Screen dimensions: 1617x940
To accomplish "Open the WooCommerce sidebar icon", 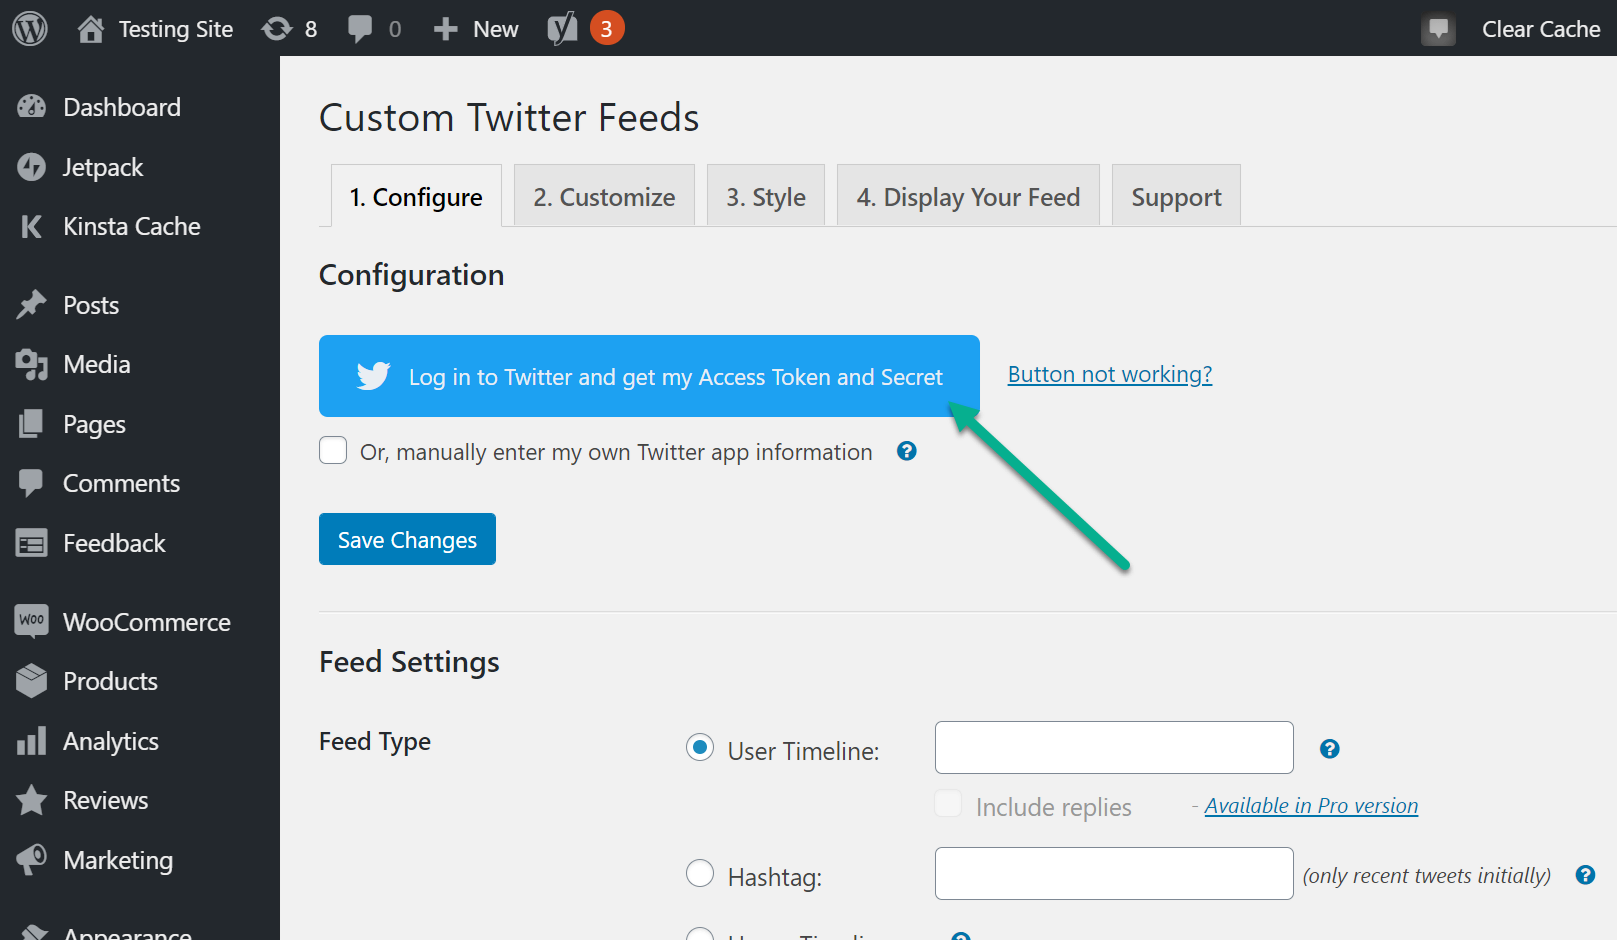I will pyautogui.click(x=31, y=621).
